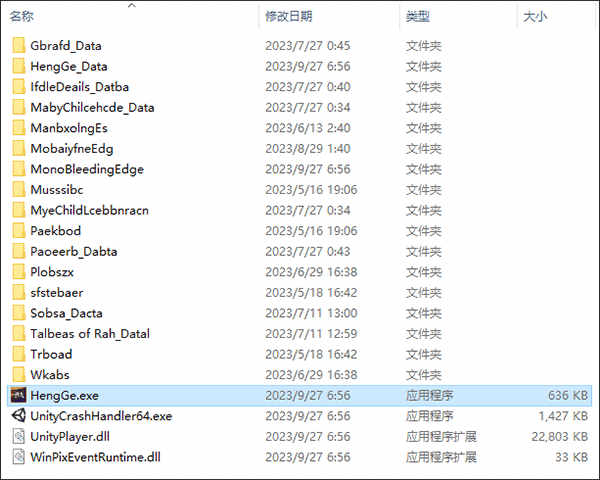Select the UnityPlayer.dll file icon
The image size is (600, 480).
tap(18, 436)
